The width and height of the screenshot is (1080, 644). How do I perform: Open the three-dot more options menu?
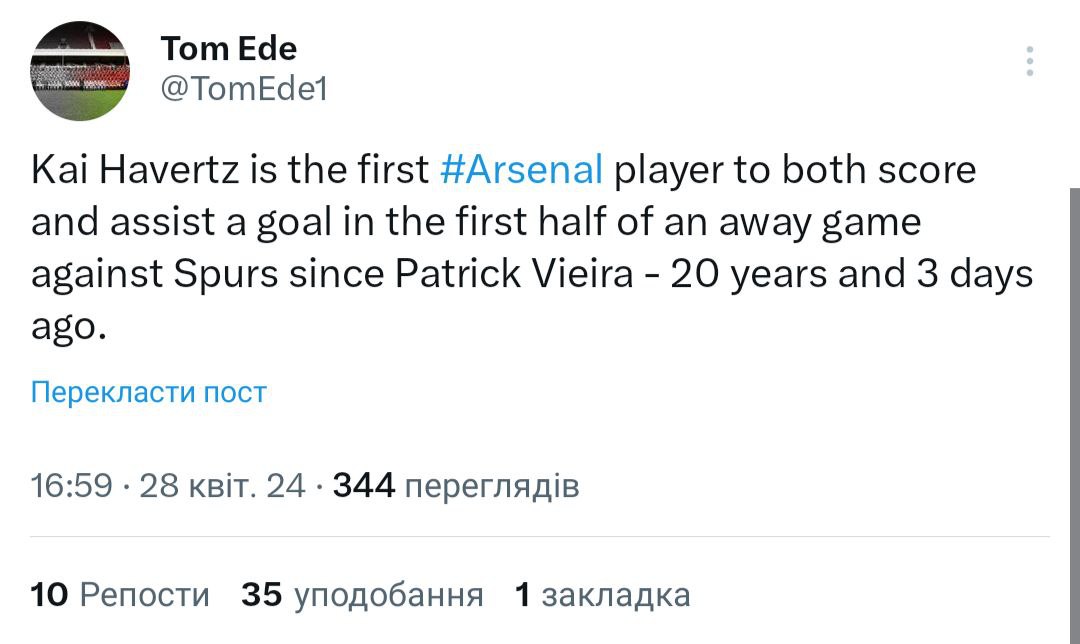(x=1029, y=61)
